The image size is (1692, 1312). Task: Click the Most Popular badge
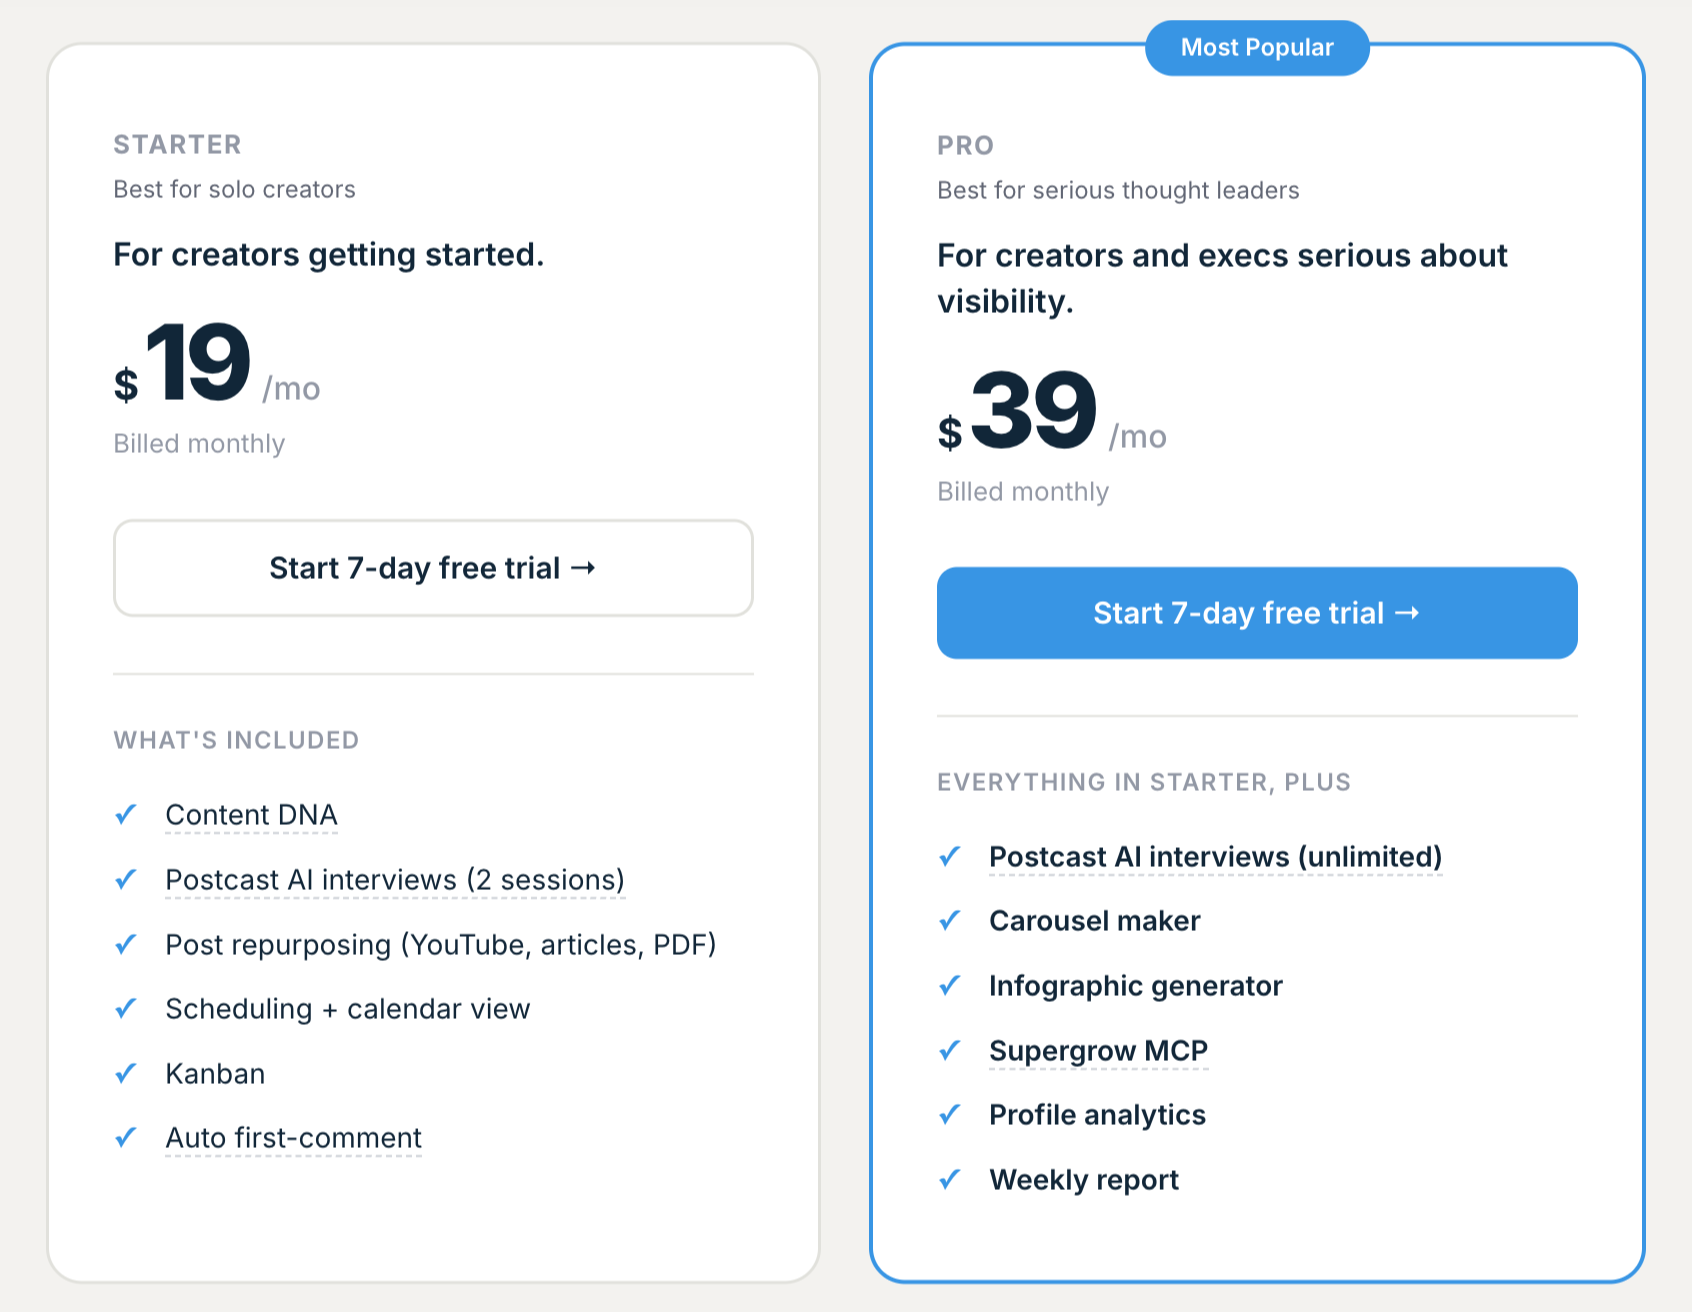click(1257, 48)
